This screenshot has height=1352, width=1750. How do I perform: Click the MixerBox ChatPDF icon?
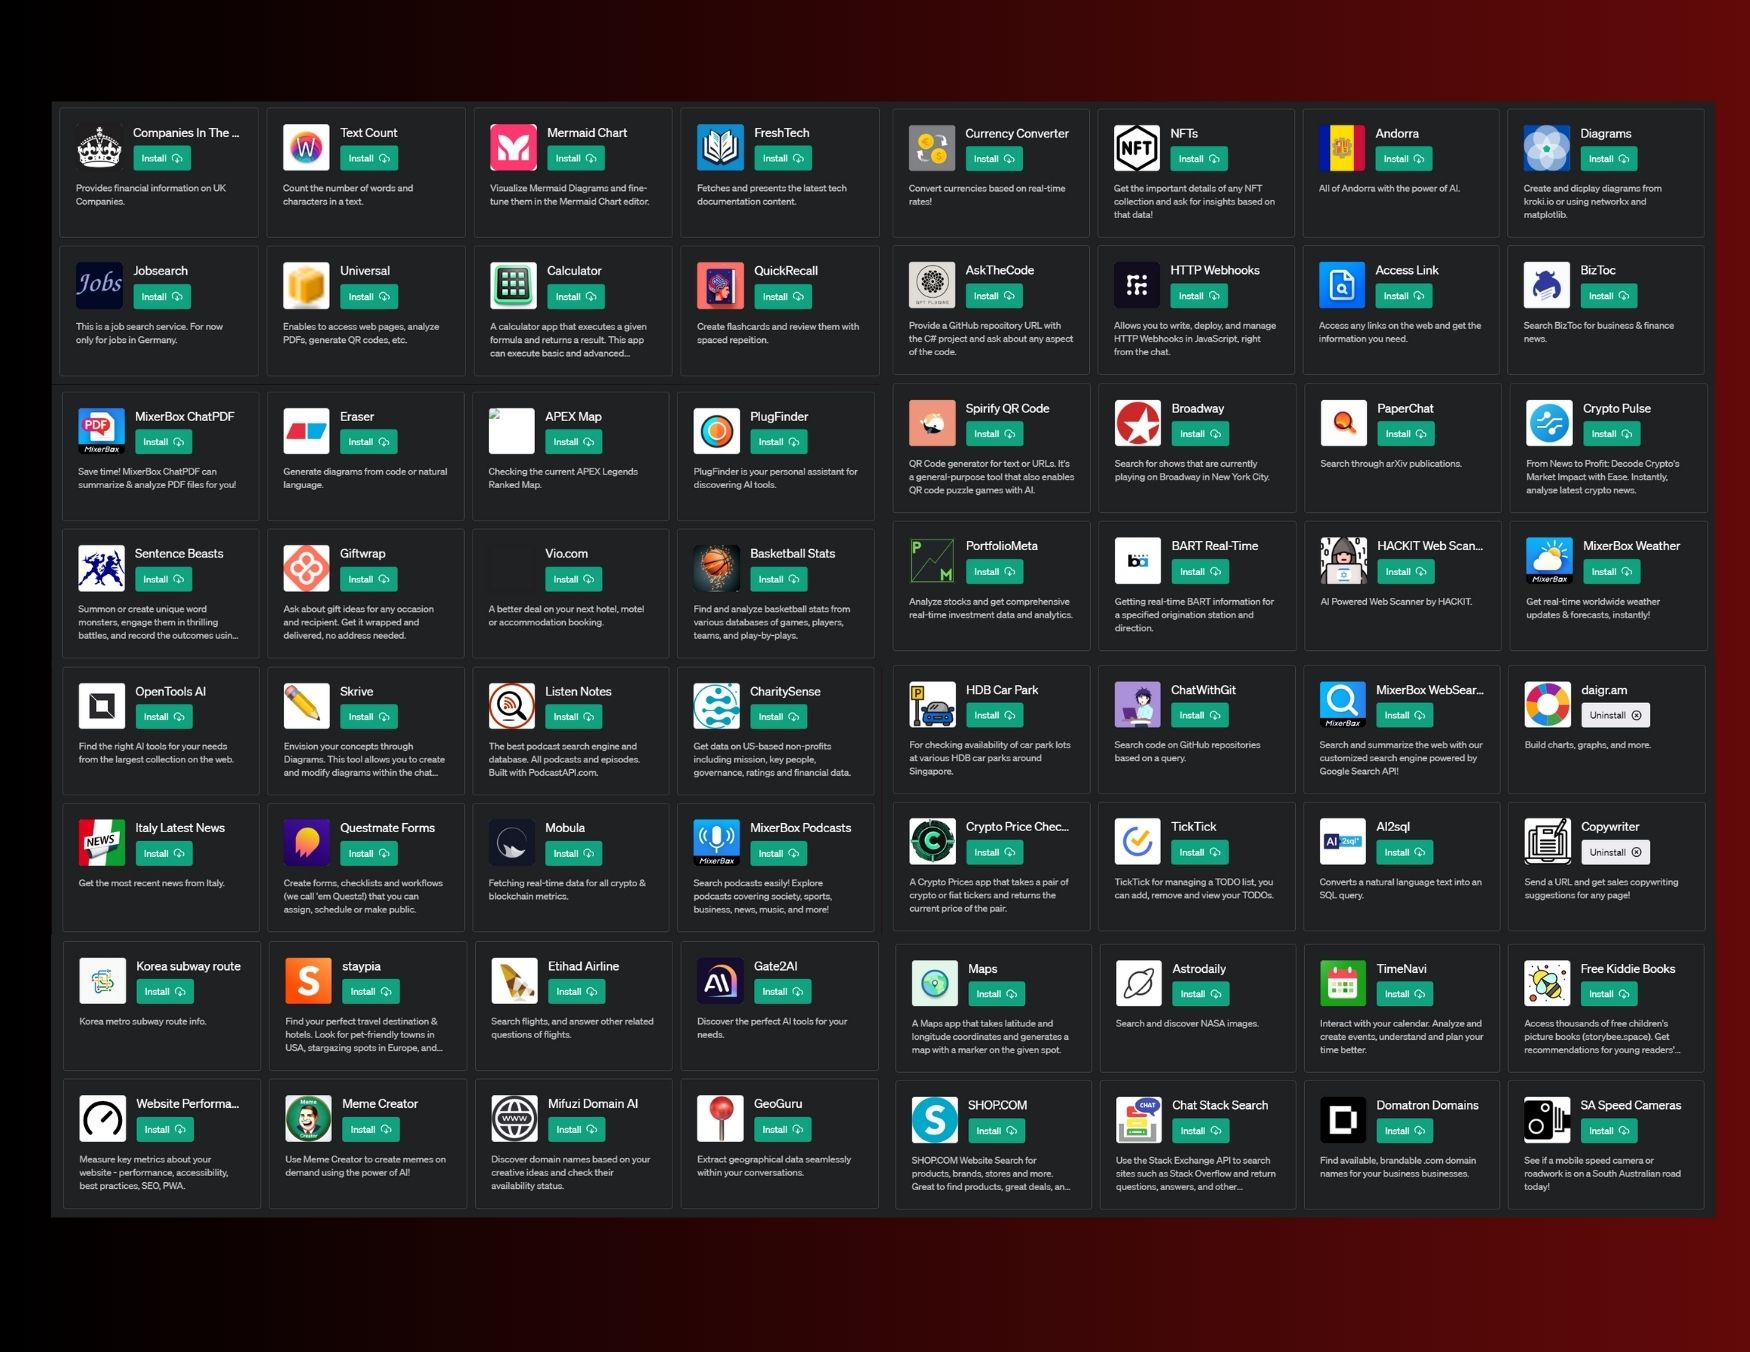pos(101,432)
